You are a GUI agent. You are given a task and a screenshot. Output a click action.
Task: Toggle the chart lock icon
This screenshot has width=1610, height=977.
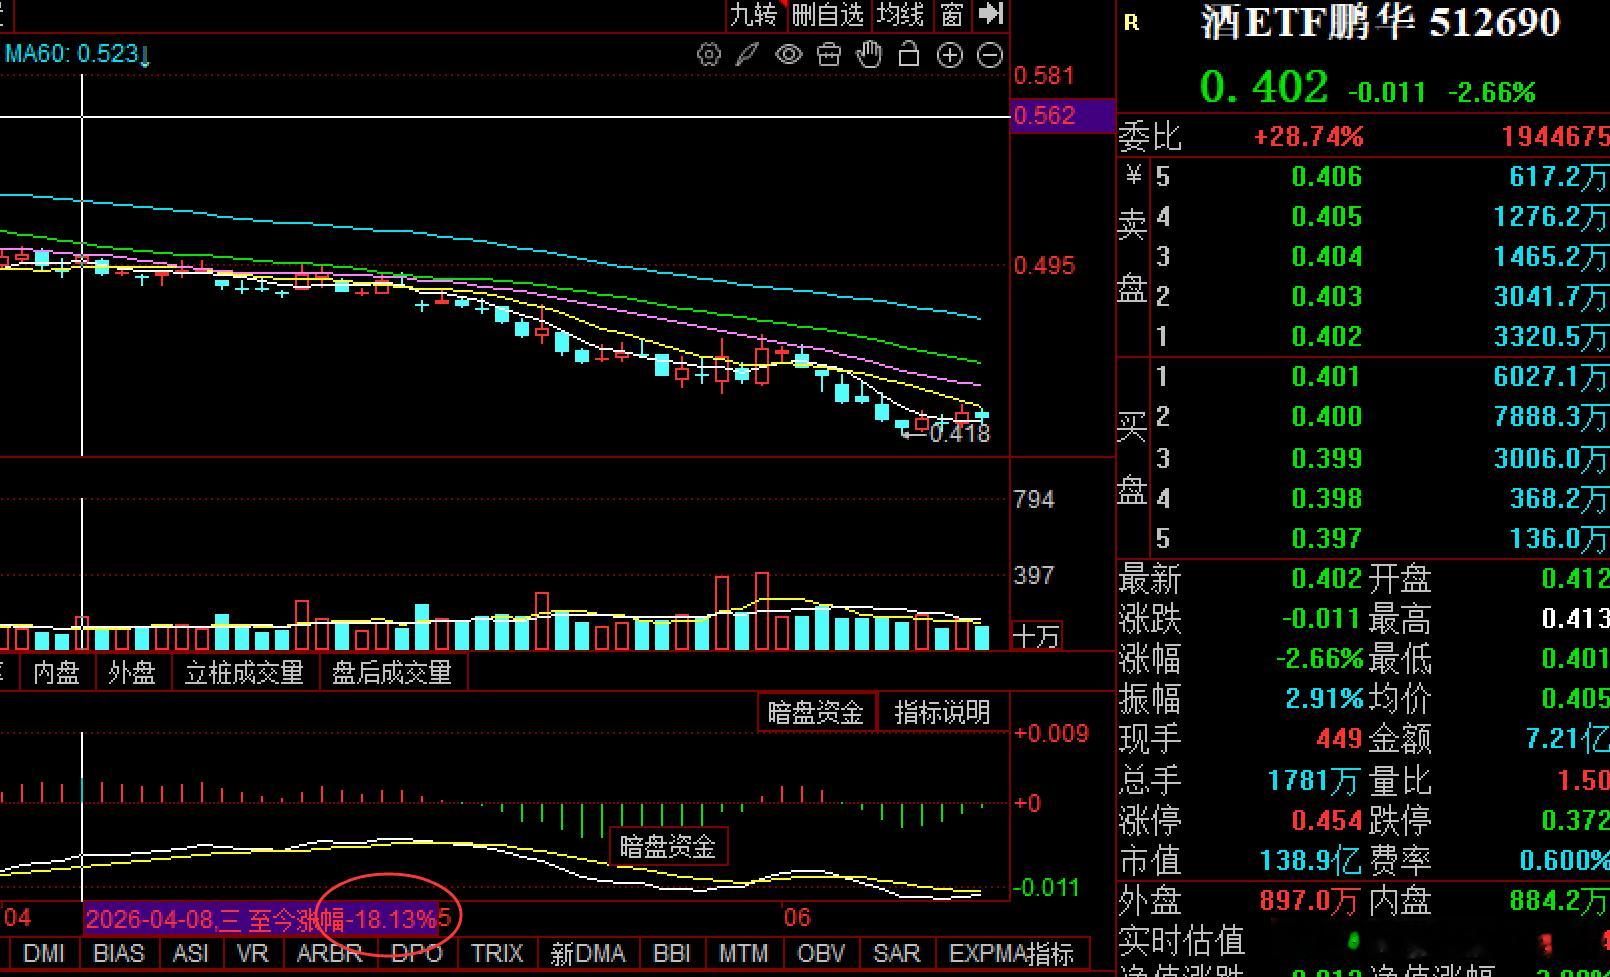click(x=909, y=54)
